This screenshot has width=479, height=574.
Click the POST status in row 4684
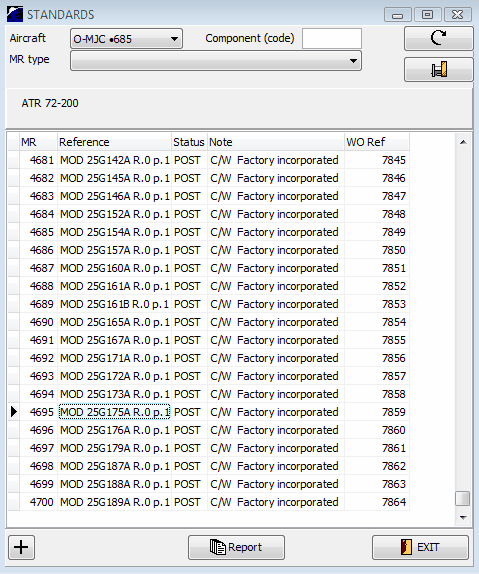[x=189, y=214]
